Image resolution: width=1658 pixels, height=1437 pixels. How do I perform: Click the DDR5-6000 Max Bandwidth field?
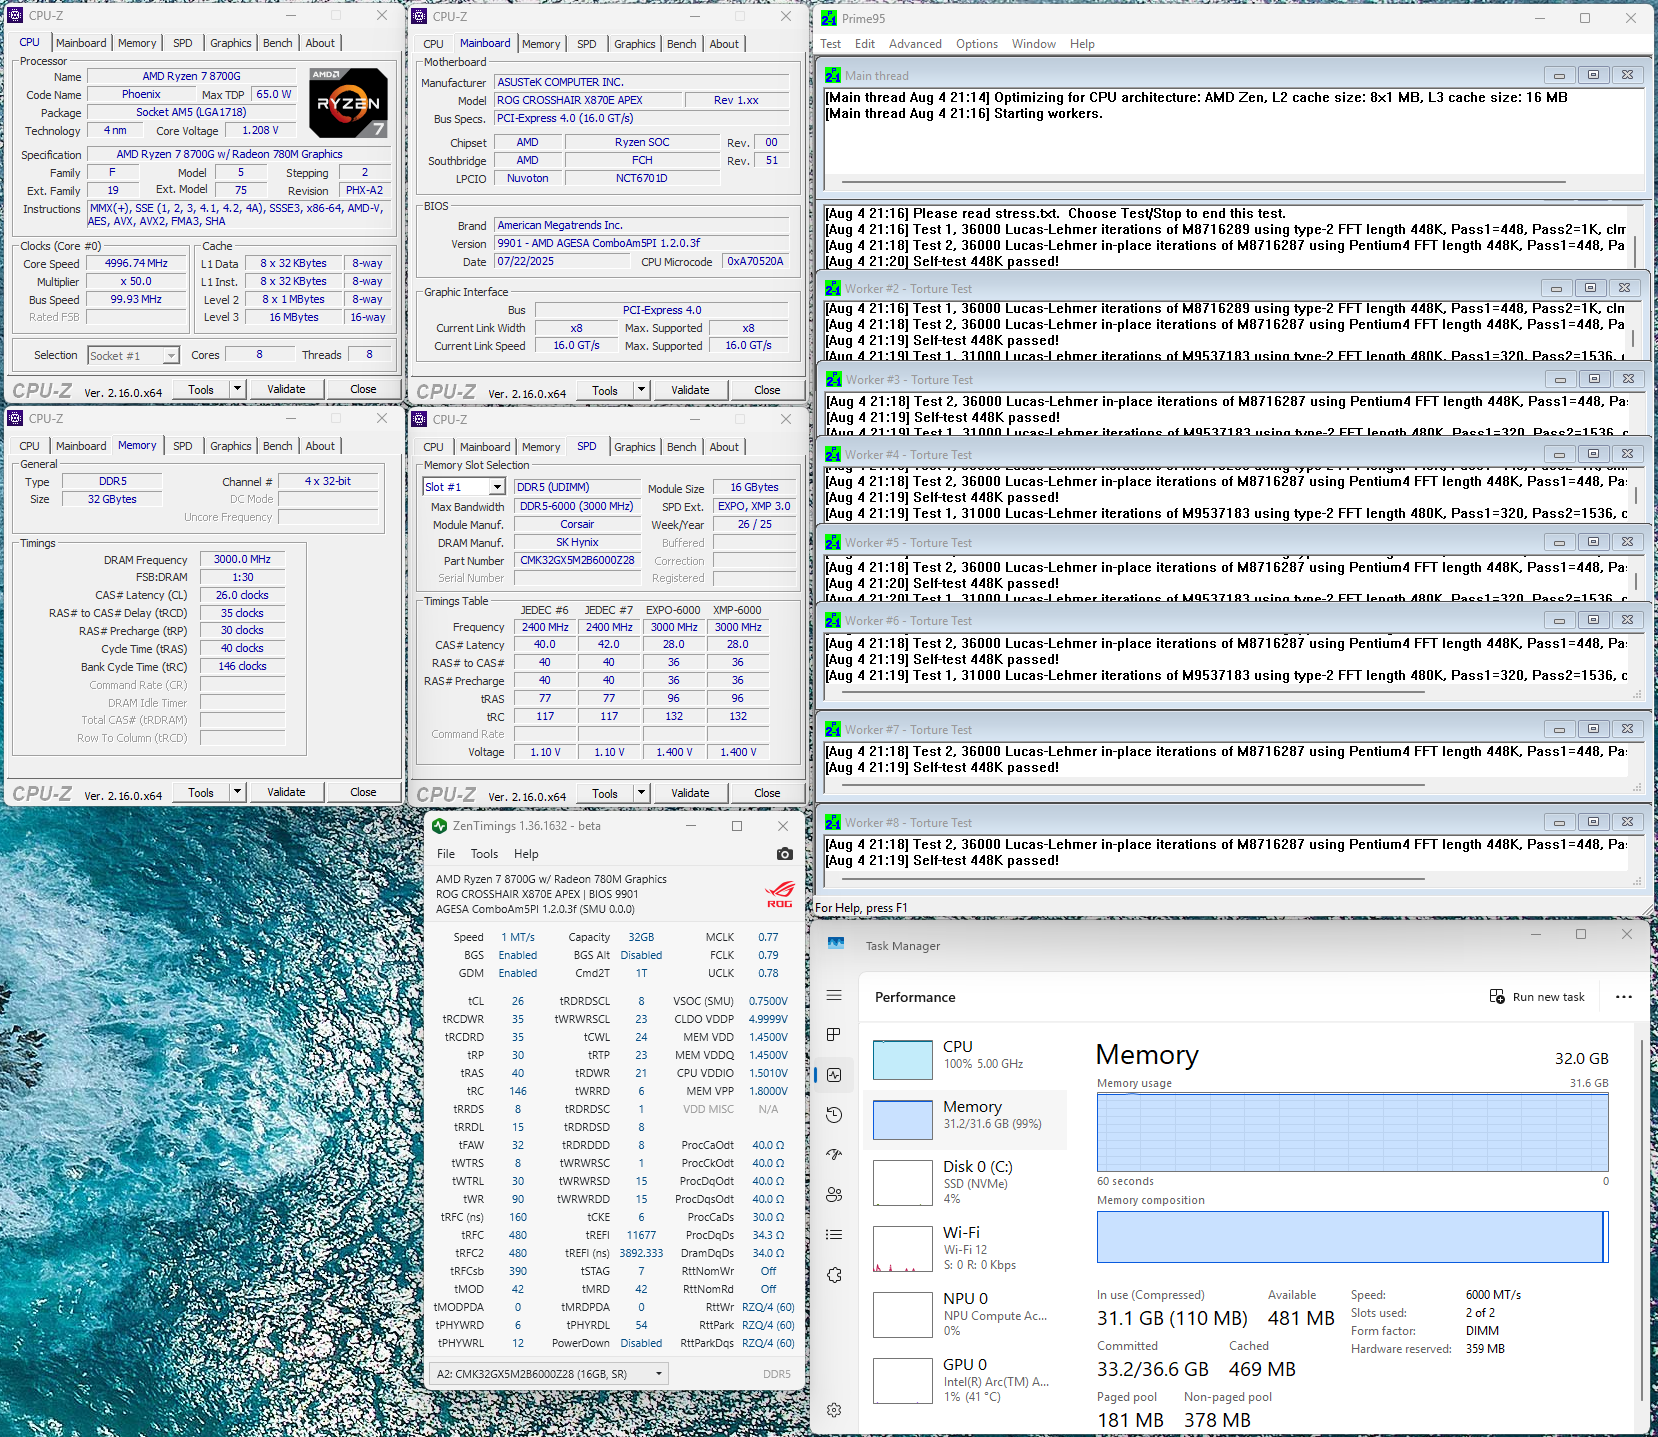tap(577, 506)
